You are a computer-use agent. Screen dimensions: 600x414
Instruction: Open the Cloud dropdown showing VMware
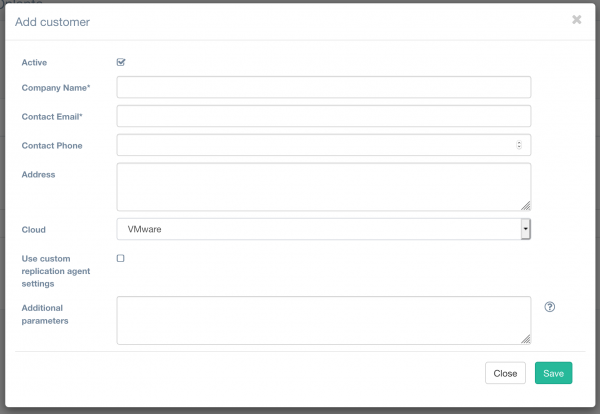[323, 230]
